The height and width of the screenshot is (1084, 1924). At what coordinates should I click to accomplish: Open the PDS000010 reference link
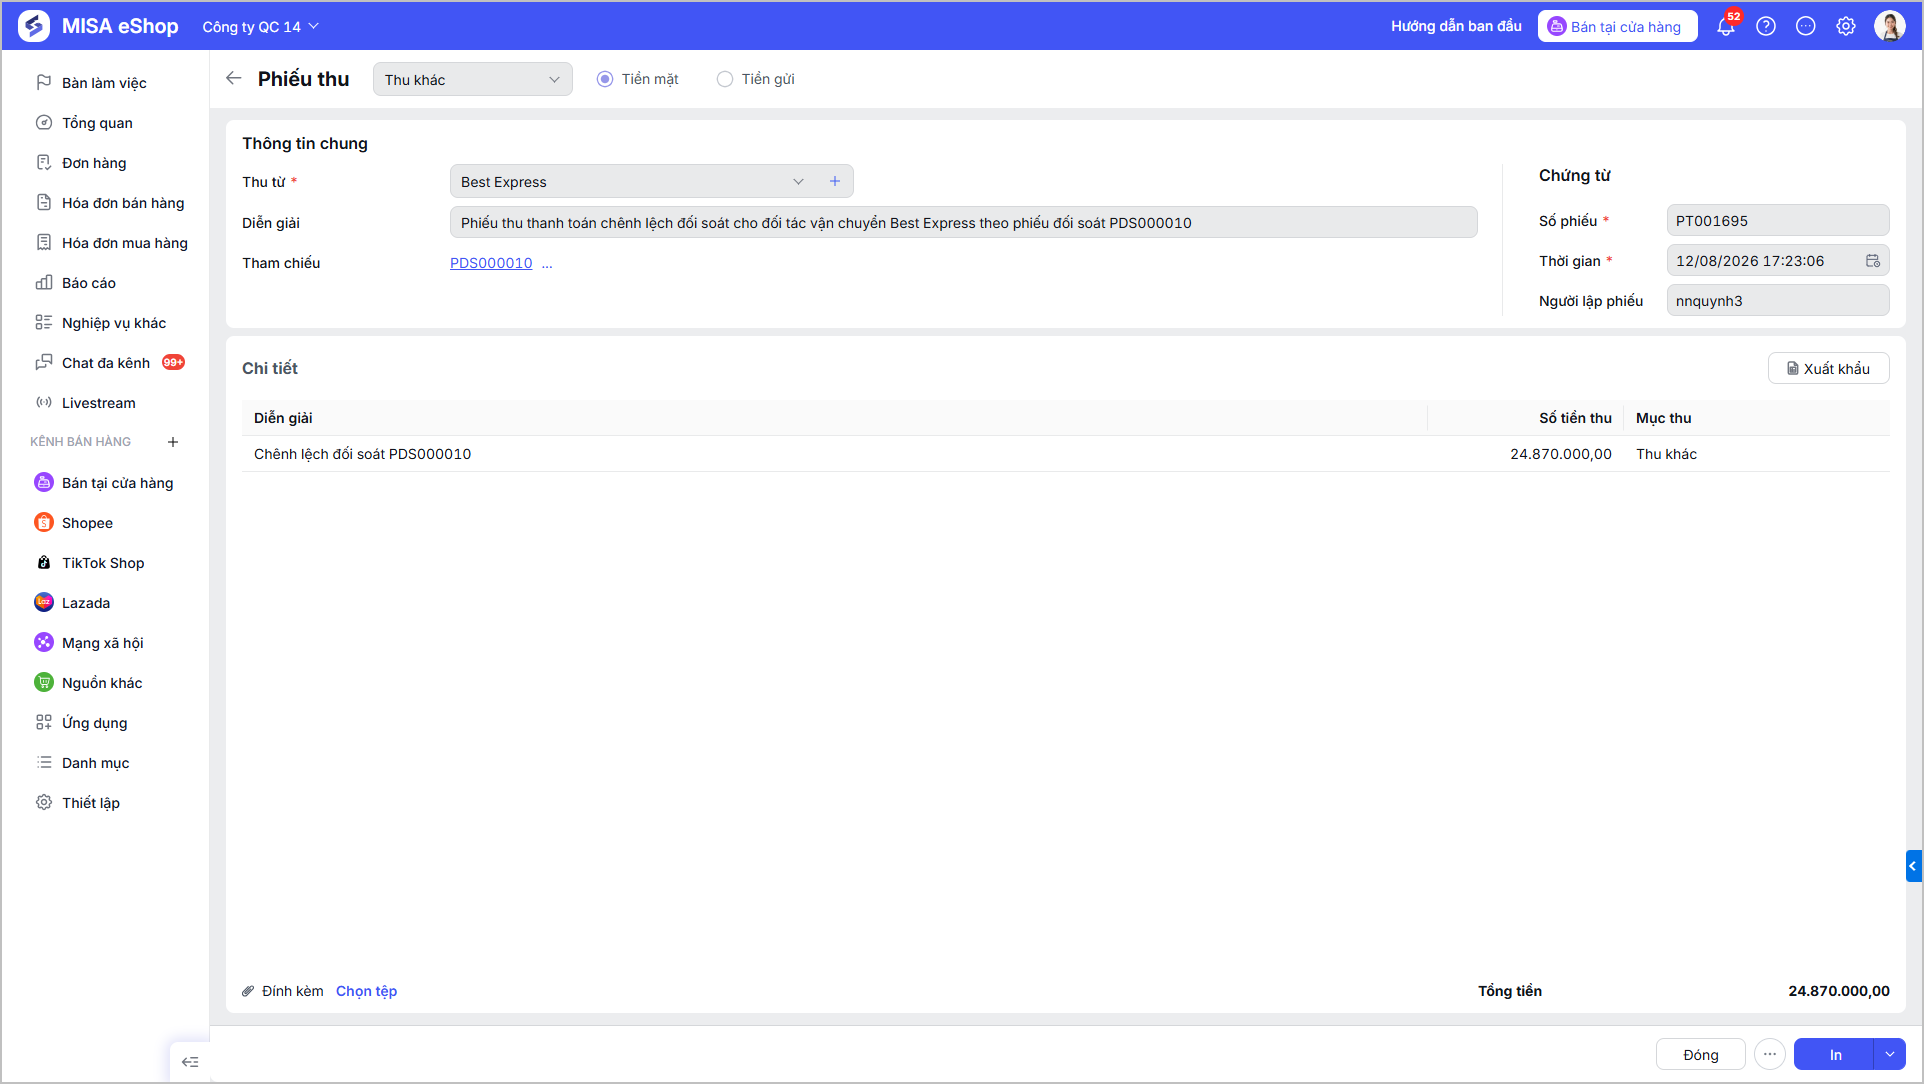(x=491, y=263)
